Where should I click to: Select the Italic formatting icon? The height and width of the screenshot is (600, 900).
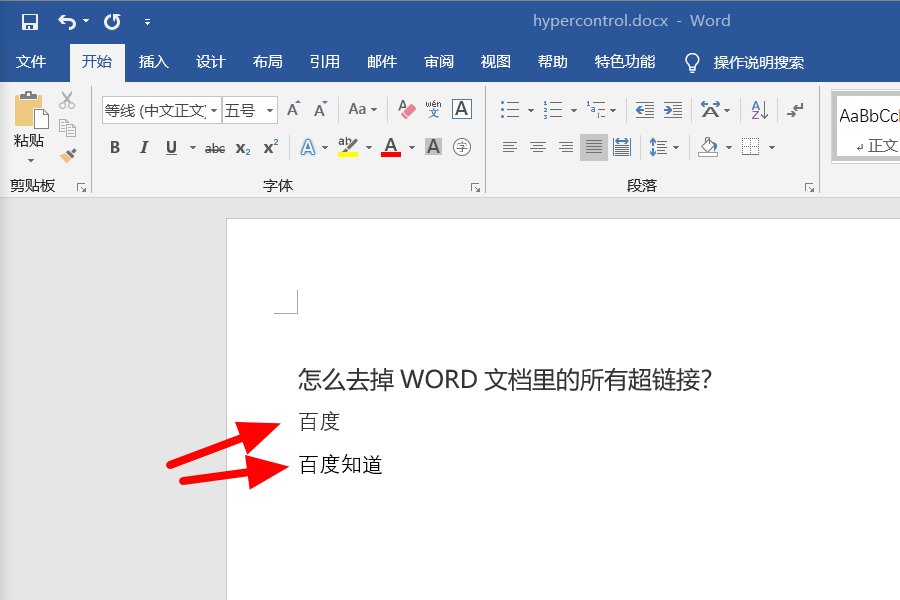point(141,147)
